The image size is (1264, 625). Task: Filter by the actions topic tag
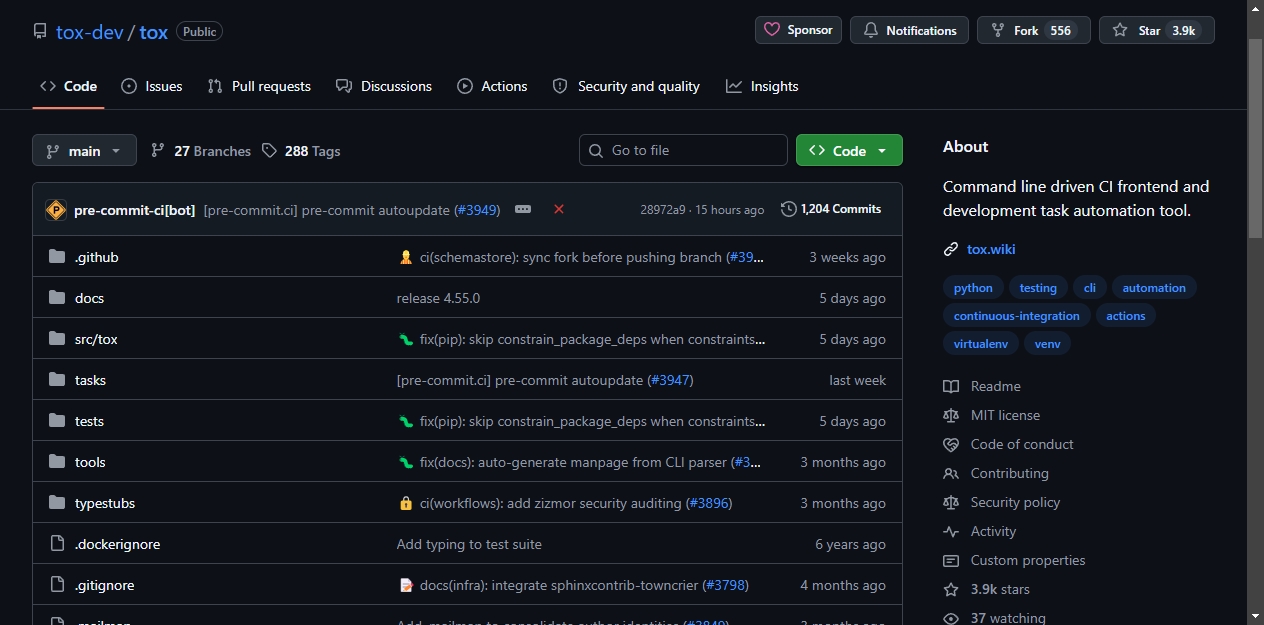pyautogui.click(x=1126, y=316)
